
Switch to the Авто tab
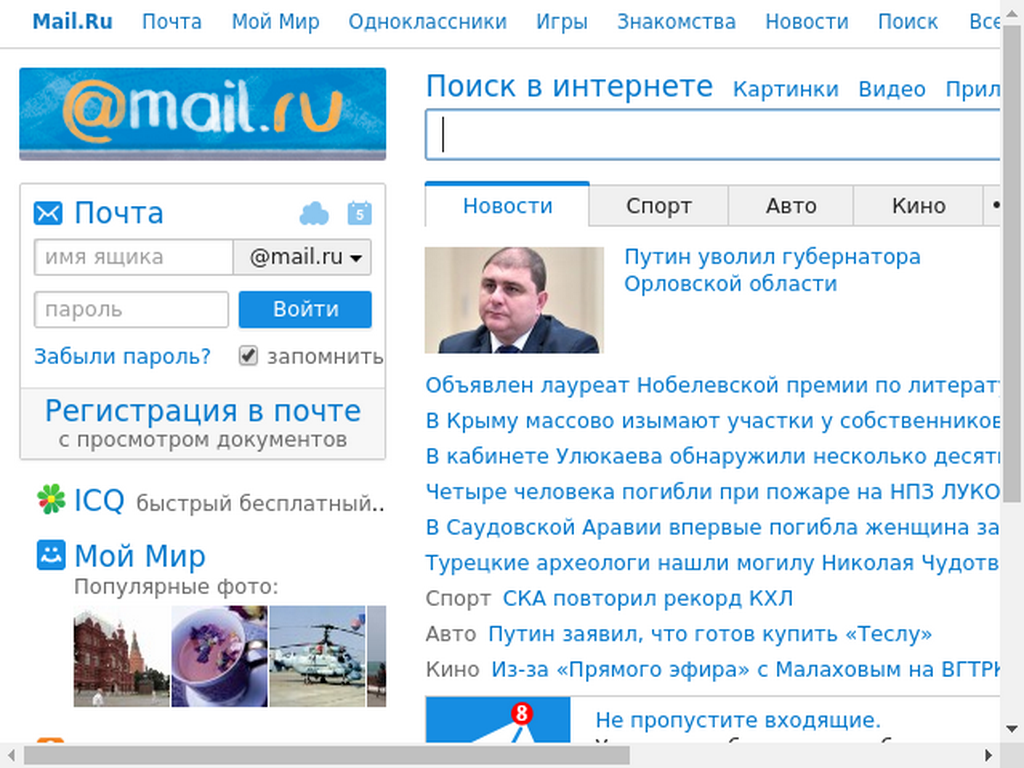791,206
